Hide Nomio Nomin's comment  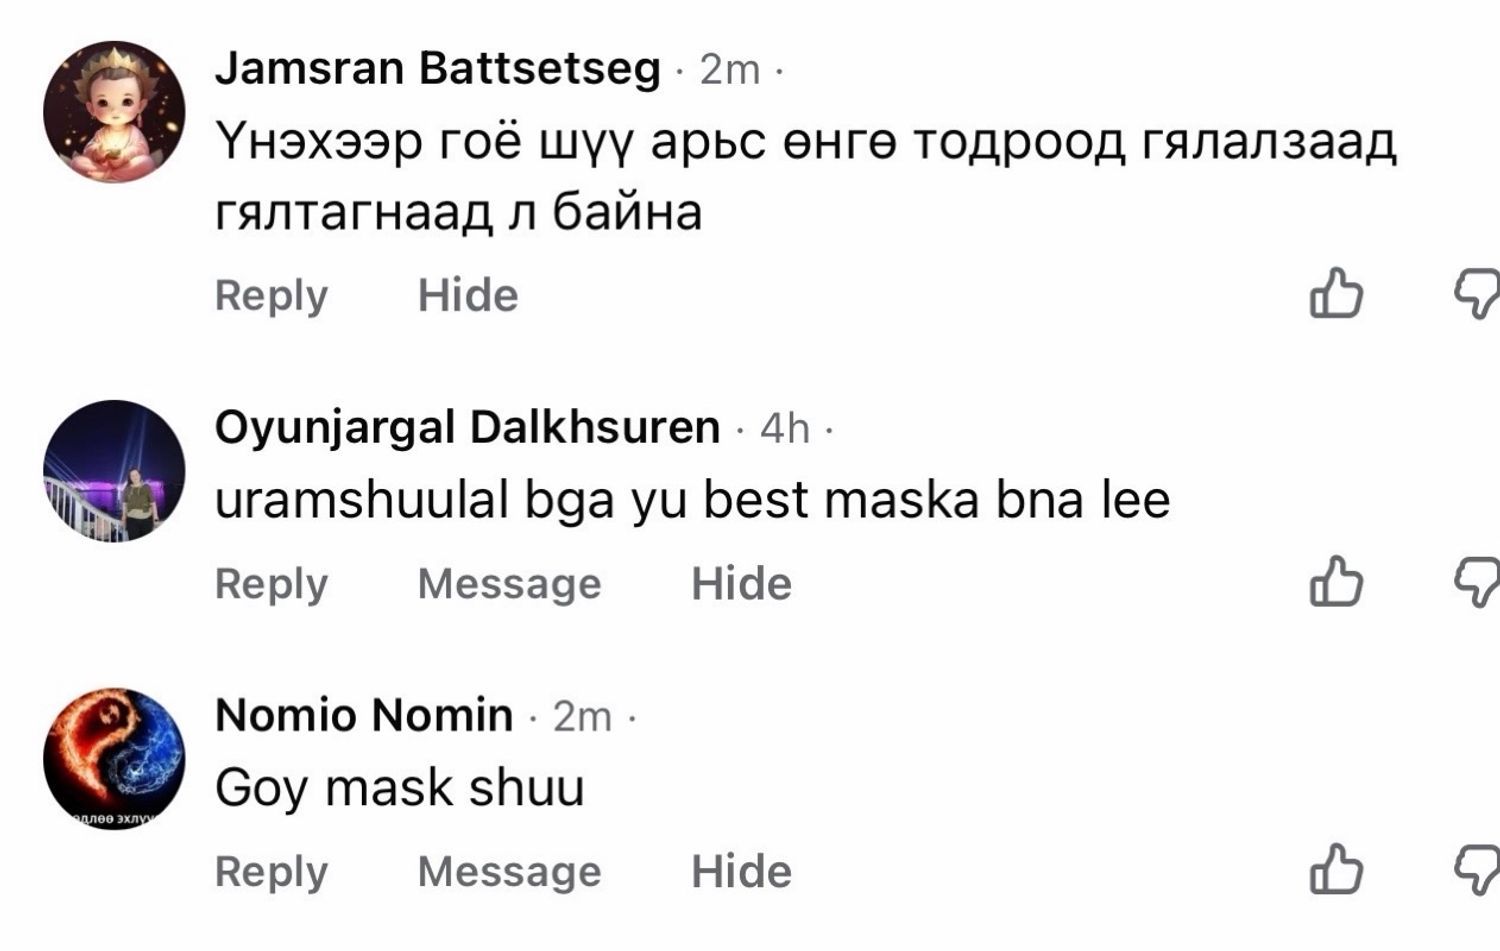(x=741, y=872)
